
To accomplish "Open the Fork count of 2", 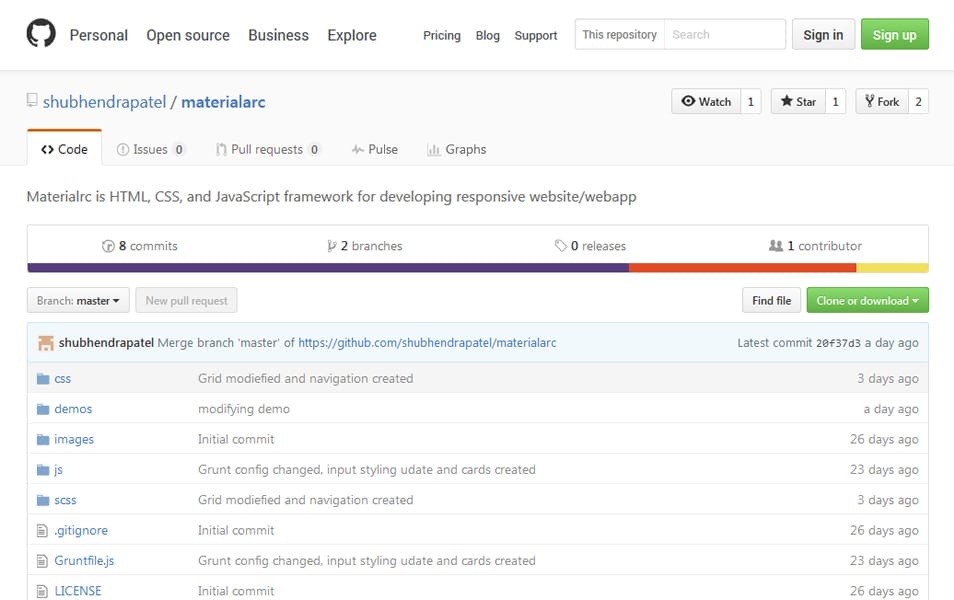I will (919, 102).
